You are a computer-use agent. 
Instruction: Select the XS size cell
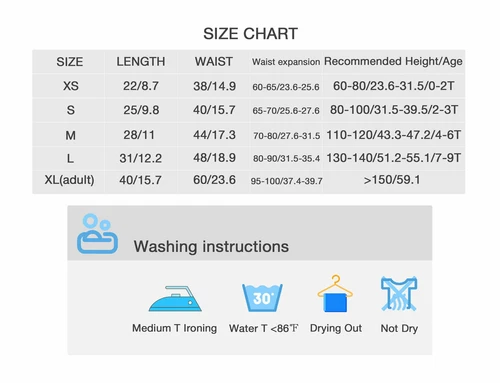(x=71, y=86)
